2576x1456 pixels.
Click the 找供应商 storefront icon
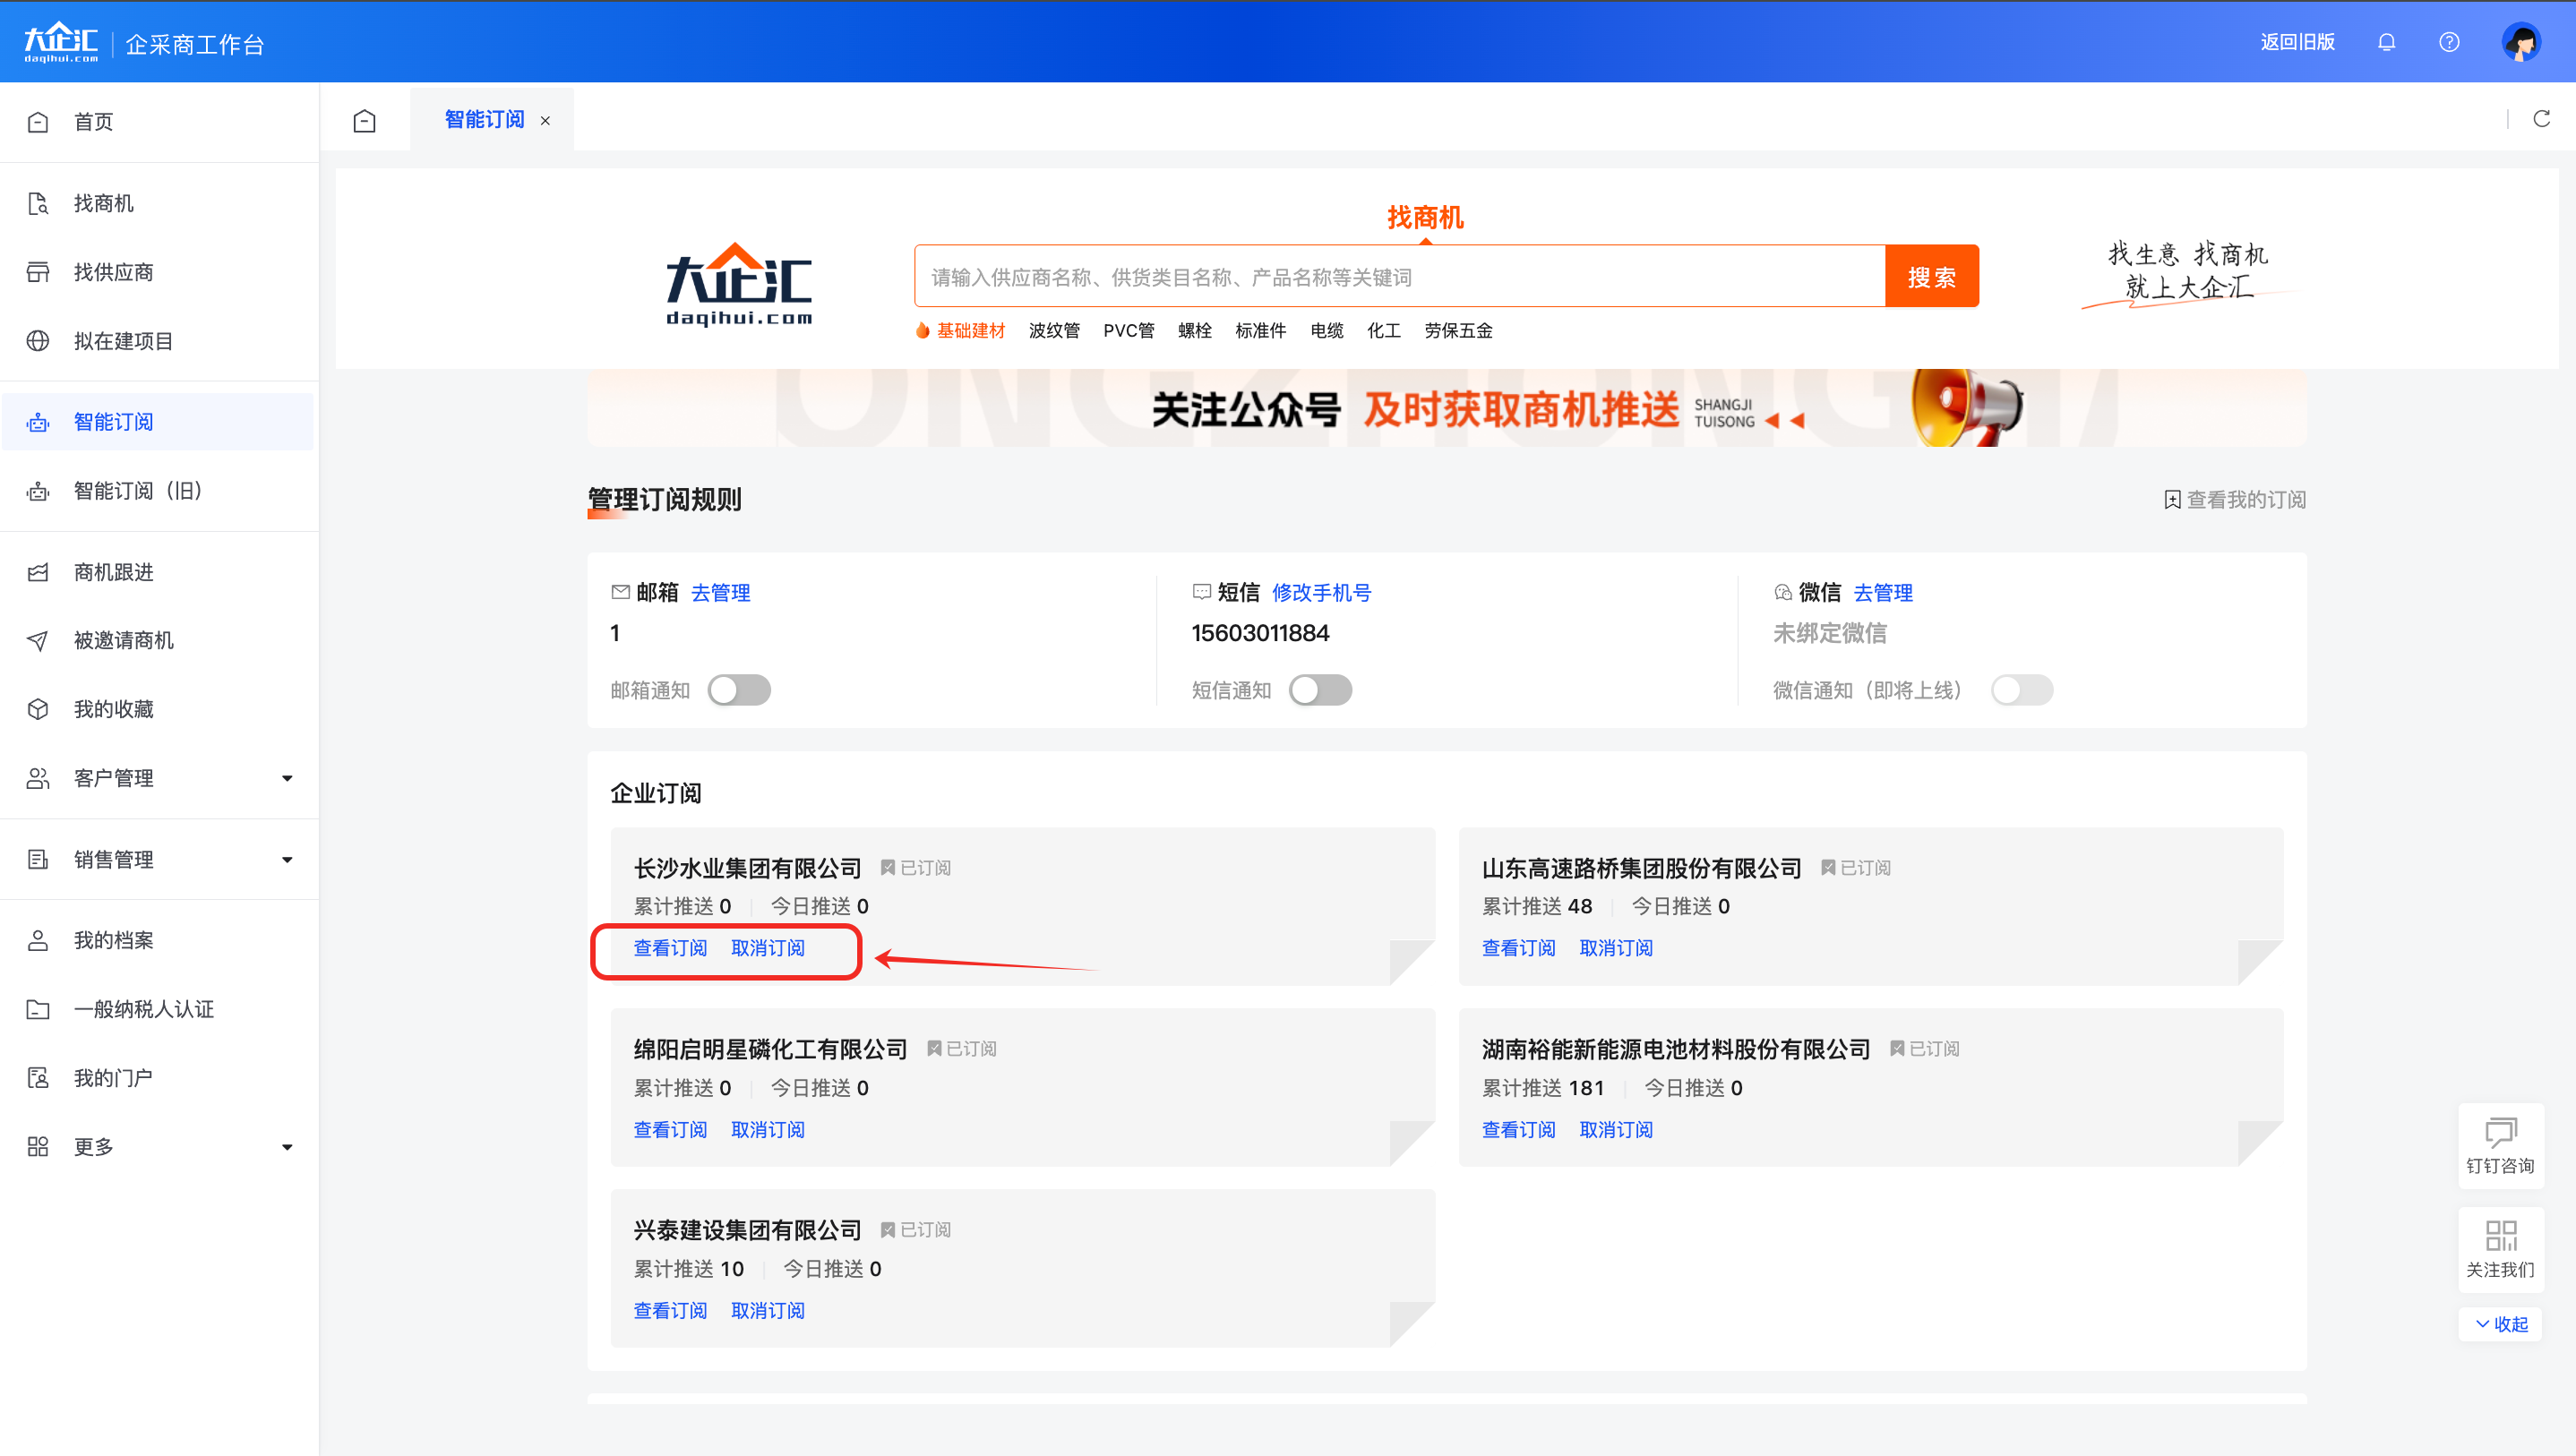tap(38, 272)
